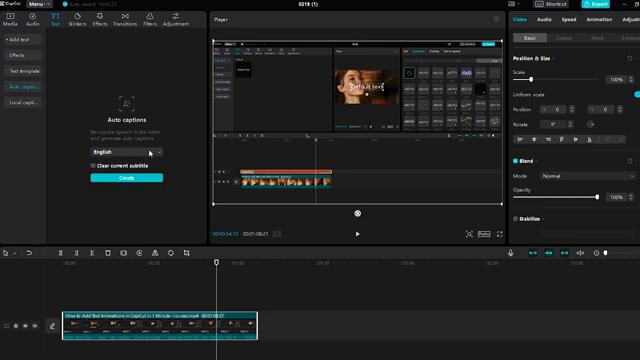Click the Create auto captions button
The height and width of the screenshot is (360, 640).
[127, 178]
